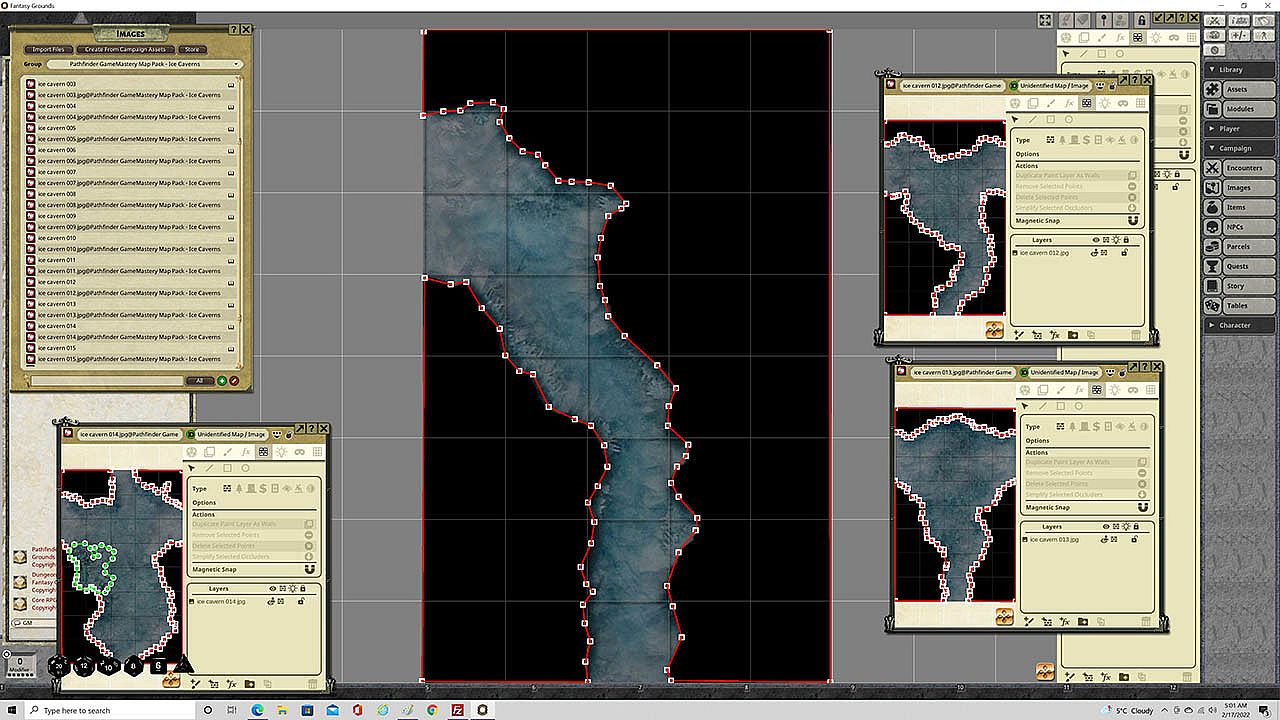This screenshot has width=1280, height=720.
Task: Toggle Magnetic Snap in ice cavern 012 window
Action: 1132,221
